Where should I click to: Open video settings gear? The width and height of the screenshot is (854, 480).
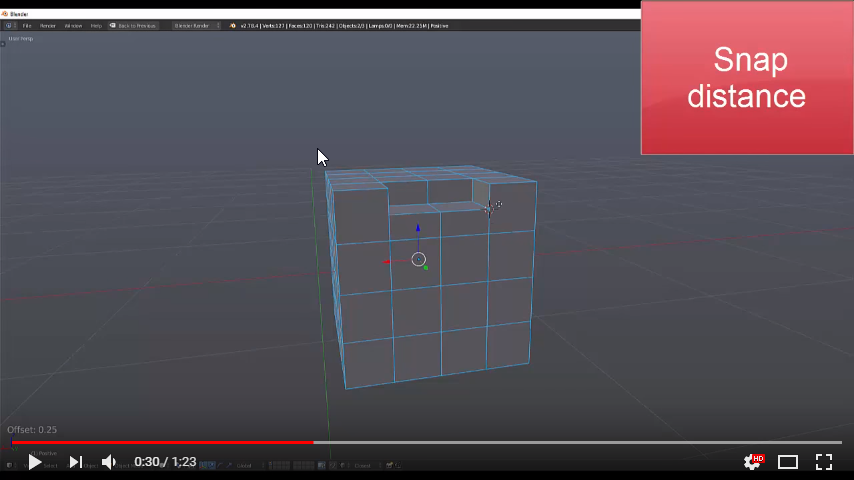pyautogui.click(x=754, y=461)
